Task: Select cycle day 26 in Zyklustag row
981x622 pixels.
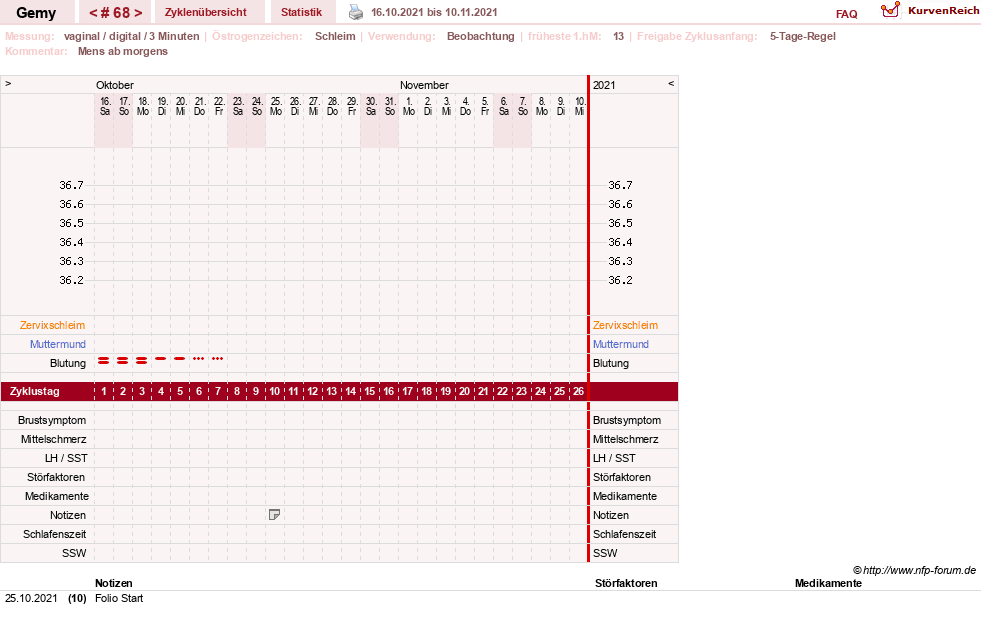Action: coord(578,391)
